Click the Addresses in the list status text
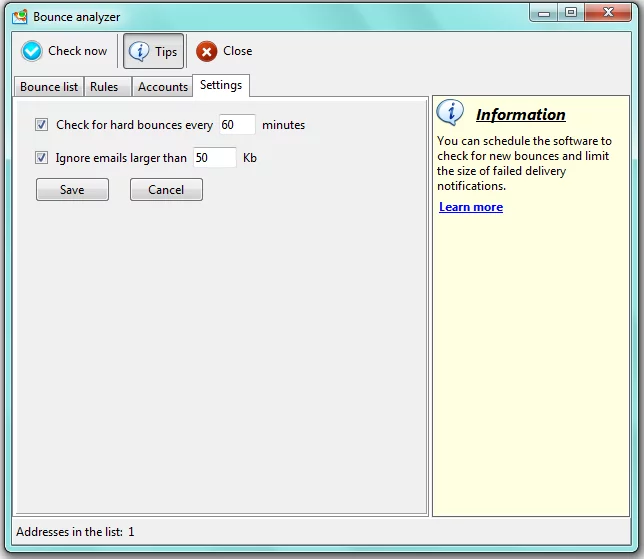The height and width of the screenshot is (559, 644). (x=75, y=532)
